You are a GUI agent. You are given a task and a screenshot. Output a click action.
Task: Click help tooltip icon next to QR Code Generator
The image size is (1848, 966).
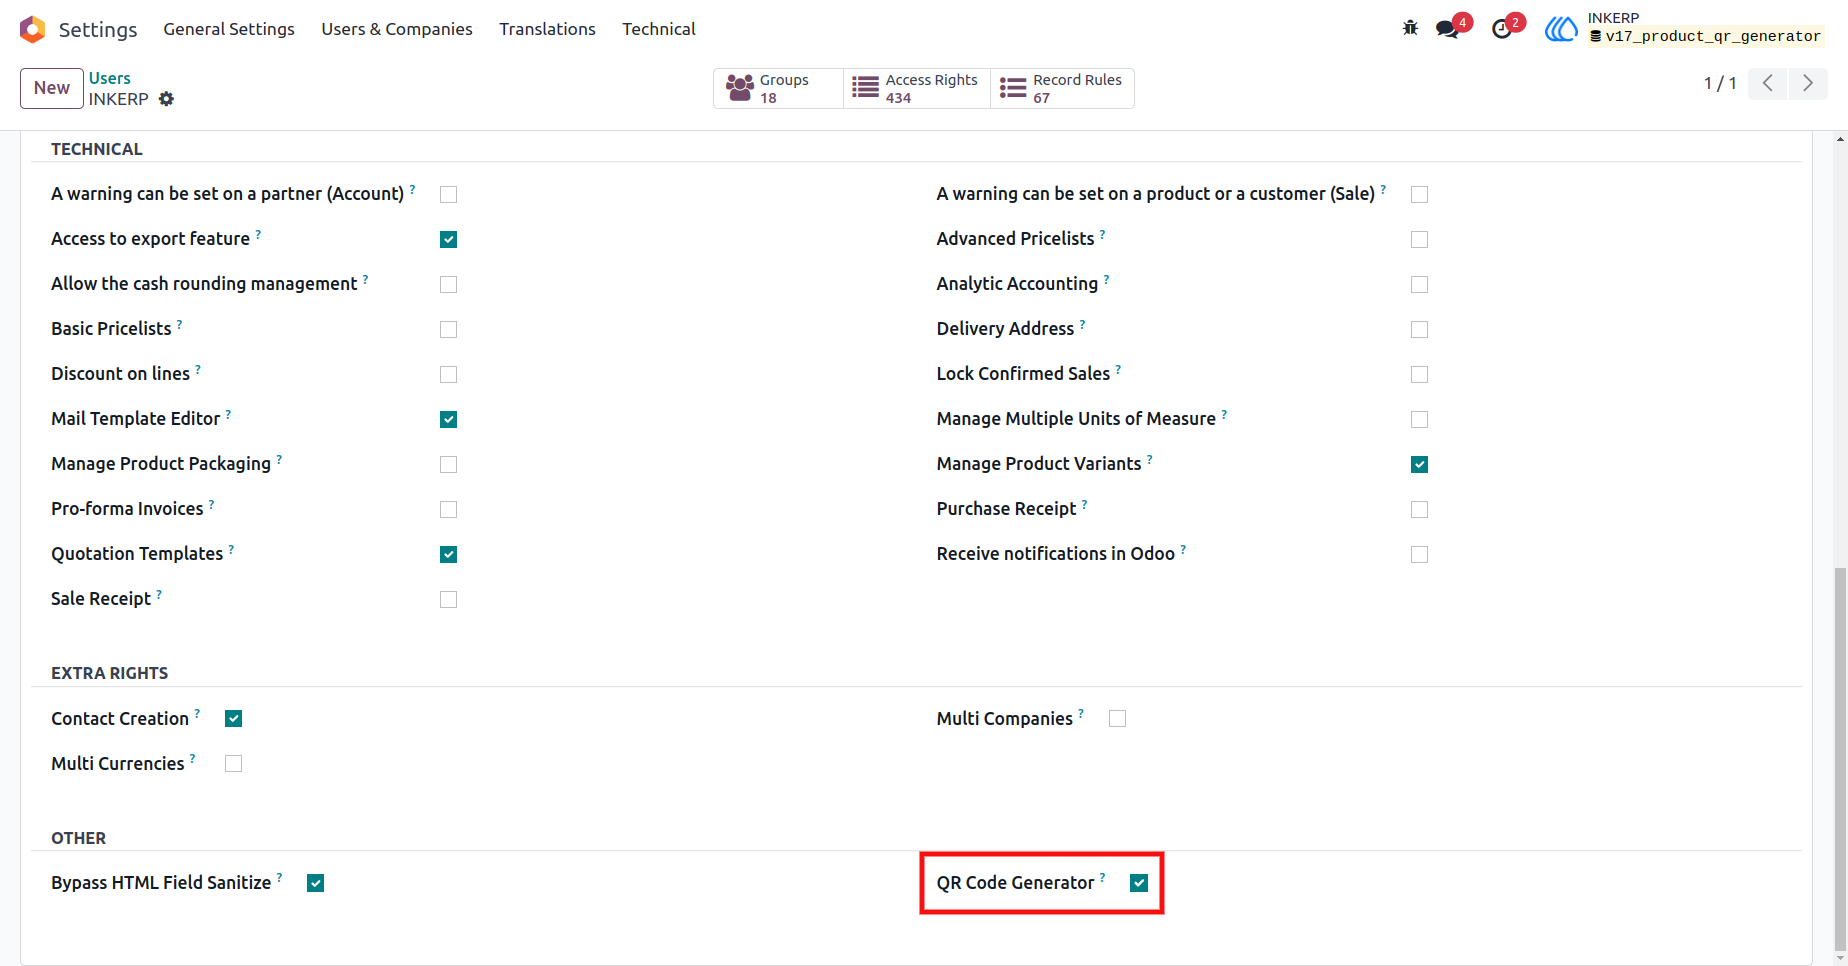1103,877
